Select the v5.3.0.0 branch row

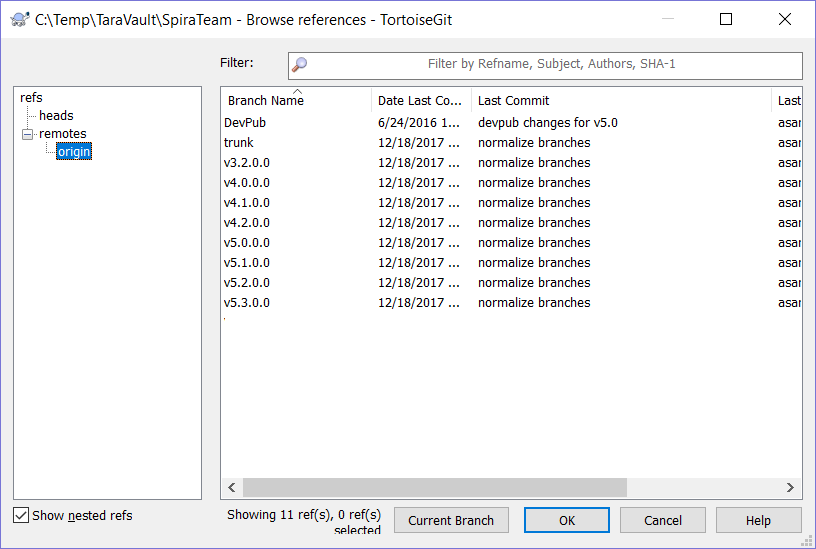(x=247, y=303)
